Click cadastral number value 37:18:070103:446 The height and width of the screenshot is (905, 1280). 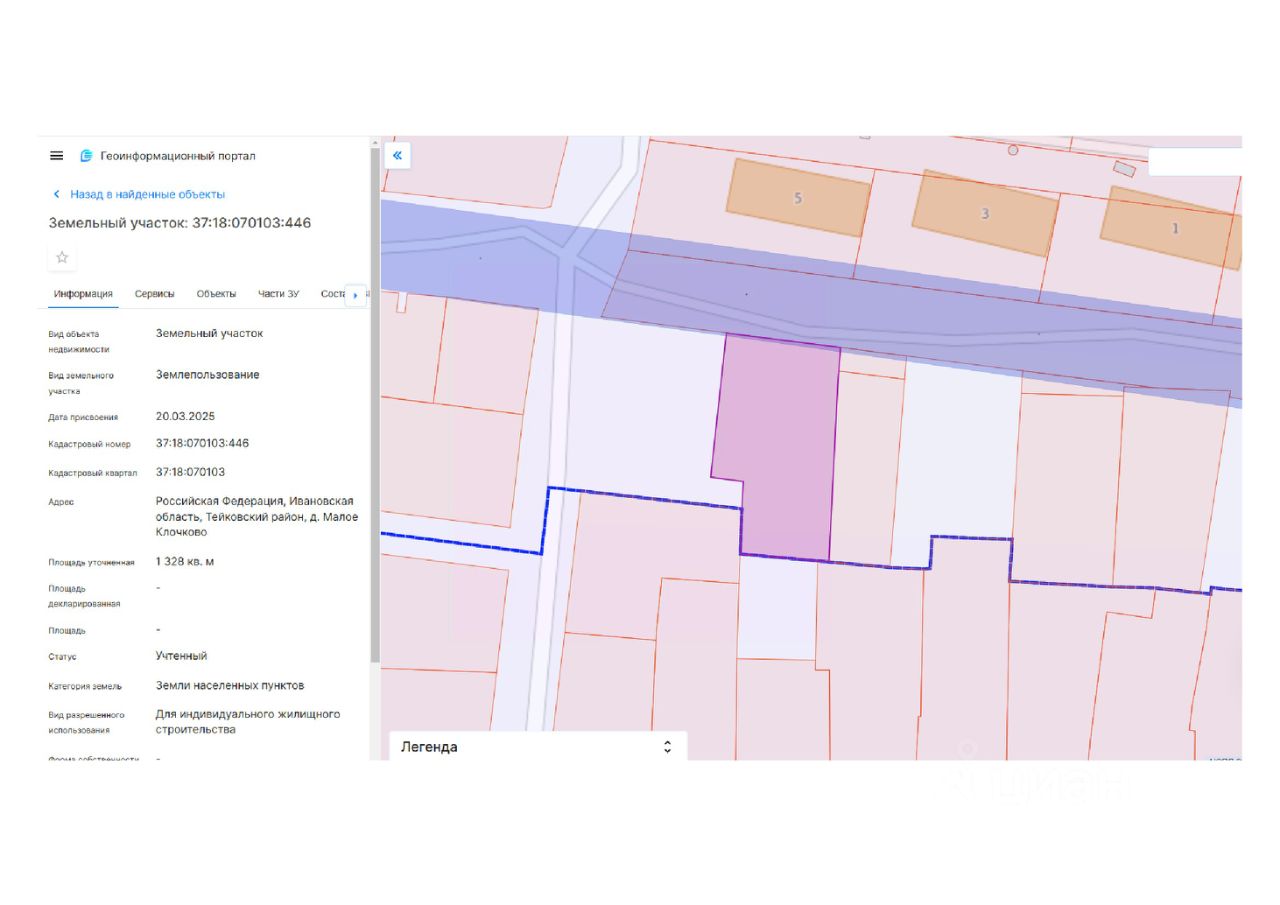tap(202, 443)
